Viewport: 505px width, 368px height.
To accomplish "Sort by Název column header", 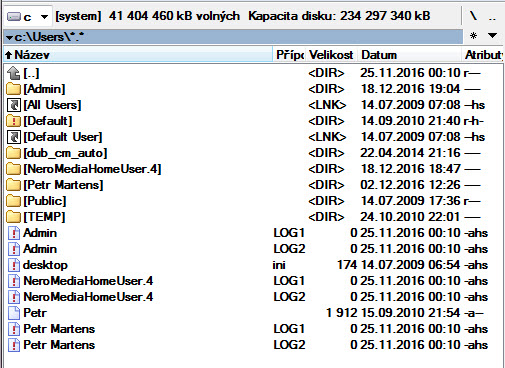I will click(138, 55).
